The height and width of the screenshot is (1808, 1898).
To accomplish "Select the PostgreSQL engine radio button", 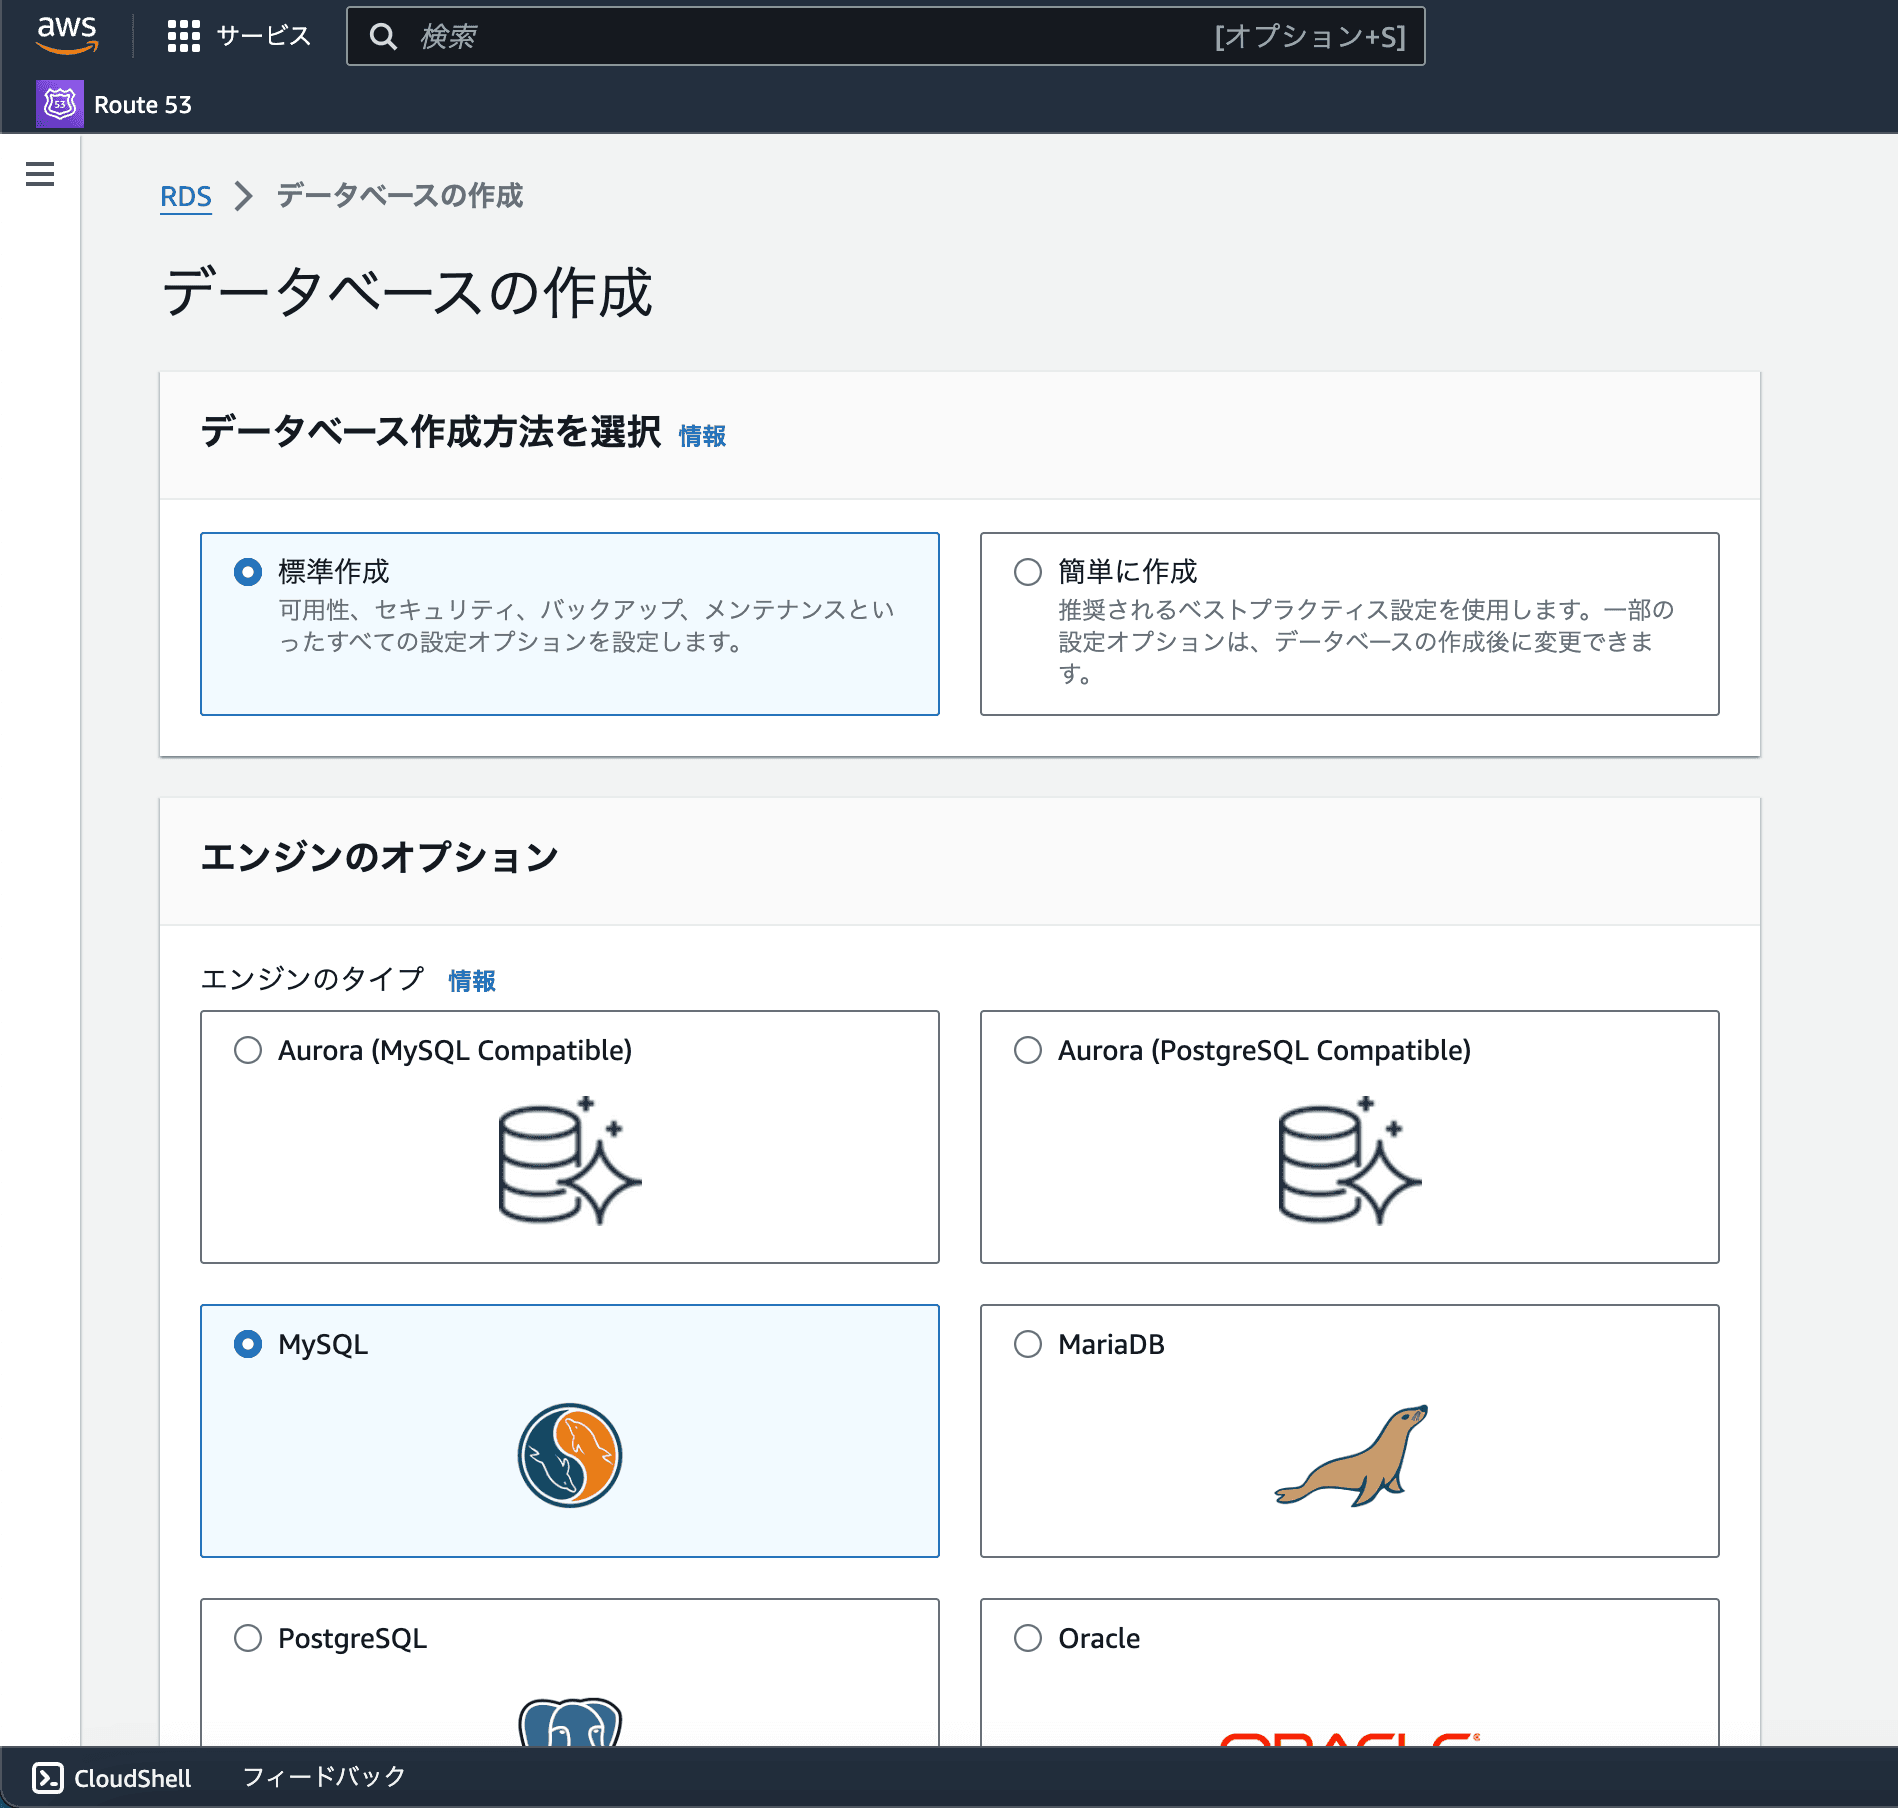I will point(248,1638).
